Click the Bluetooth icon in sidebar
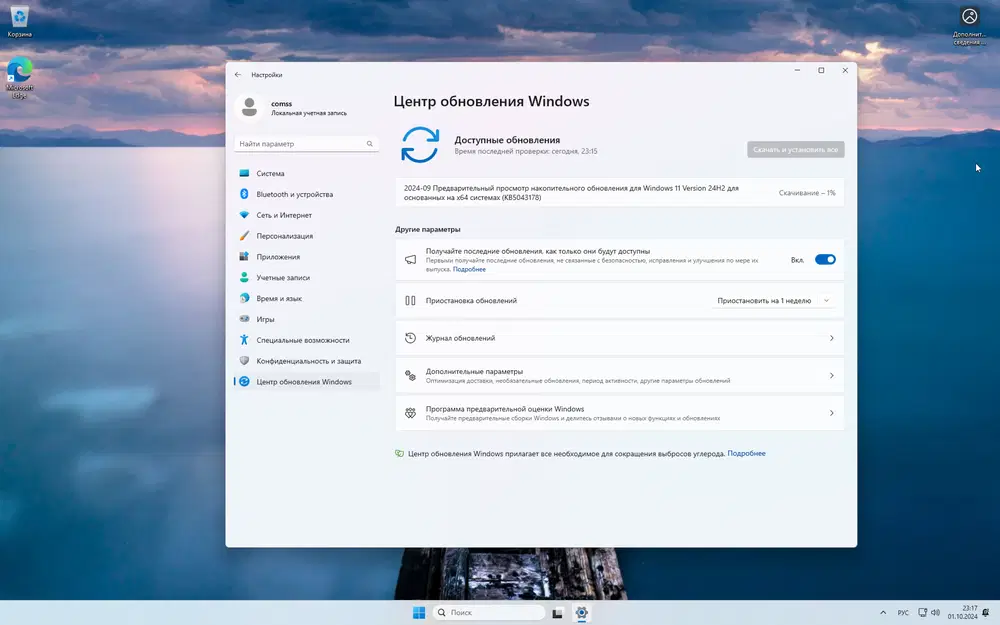This screenshot has height=625, width=1000. (x=244, y=194)
